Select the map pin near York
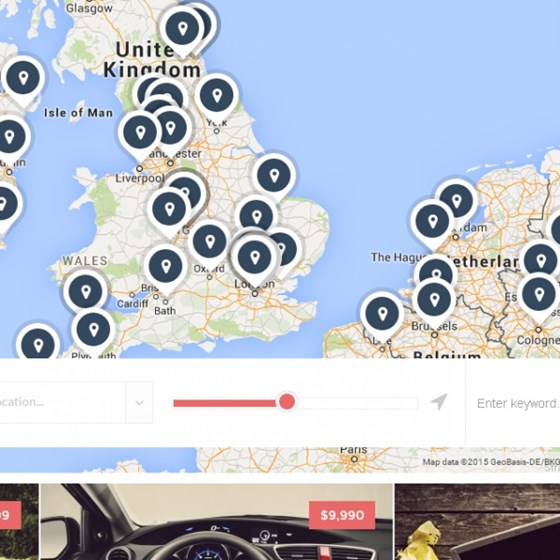The image size is (560, 560). (x=216, y=96)
